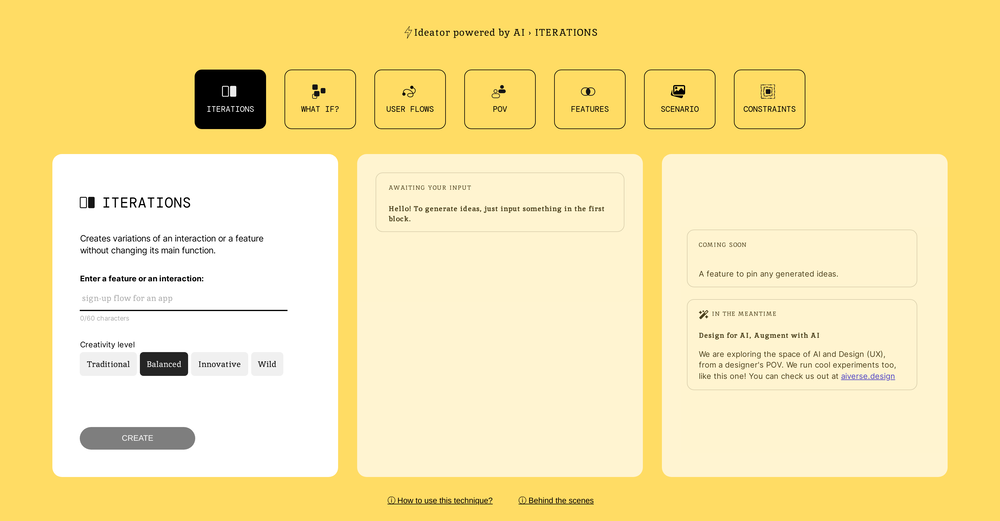
Task: Open the aiverse.design link
Action: (867, 376)
